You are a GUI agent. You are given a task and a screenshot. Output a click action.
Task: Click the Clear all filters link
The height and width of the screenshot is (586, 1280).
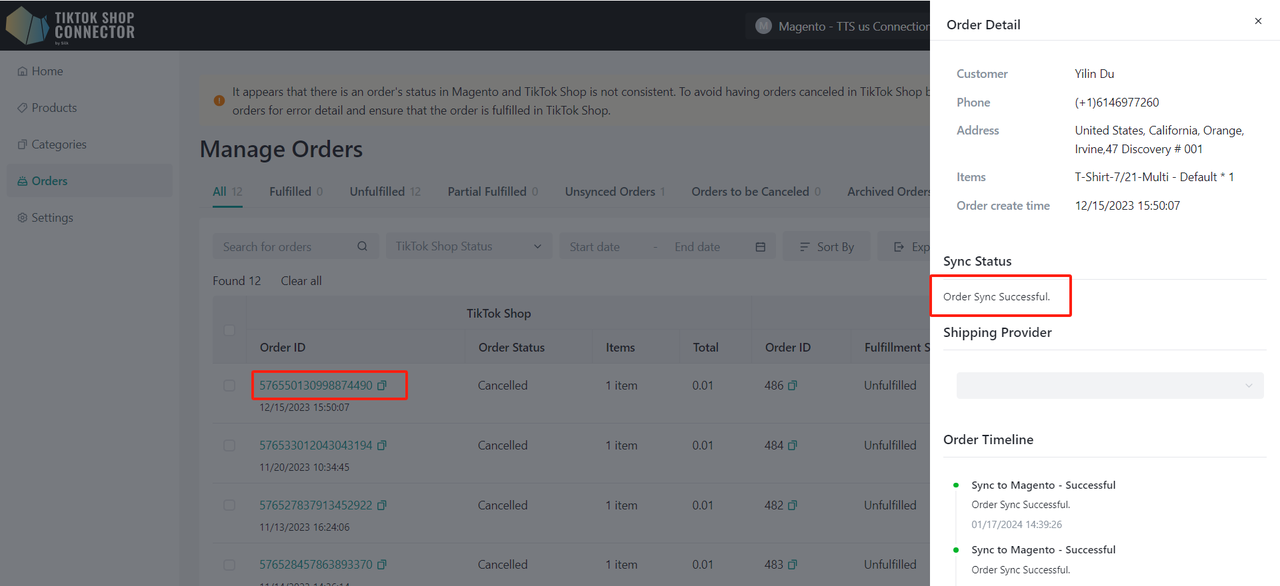[301, 281]
